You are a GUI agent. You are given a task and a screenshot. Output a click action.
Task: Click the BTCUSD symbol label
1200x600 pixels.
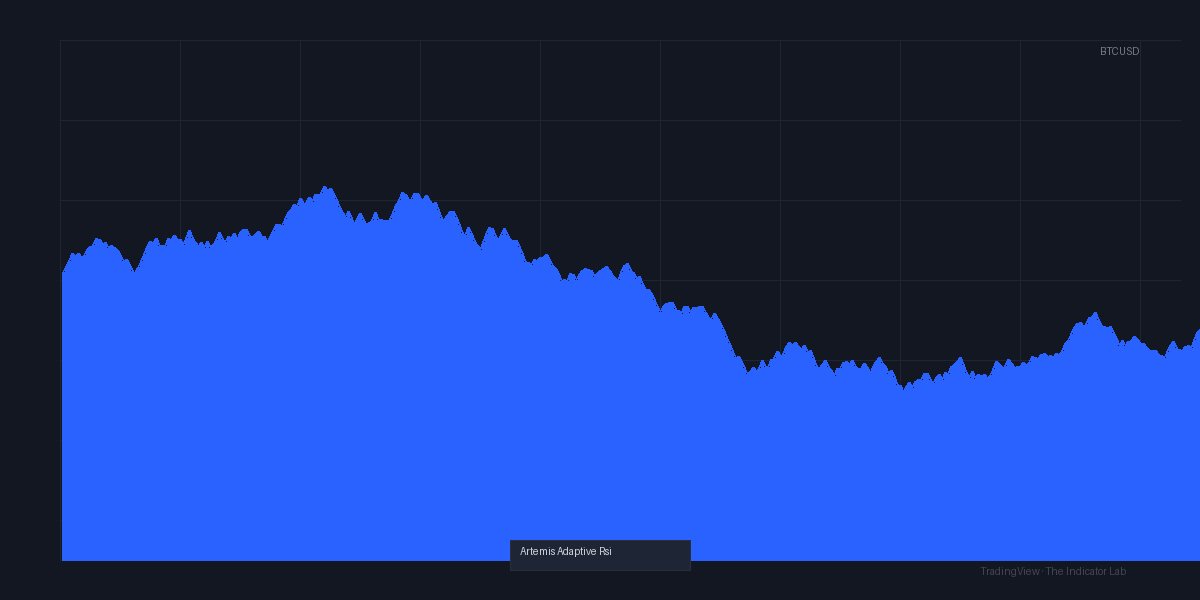click(1119, 51)
